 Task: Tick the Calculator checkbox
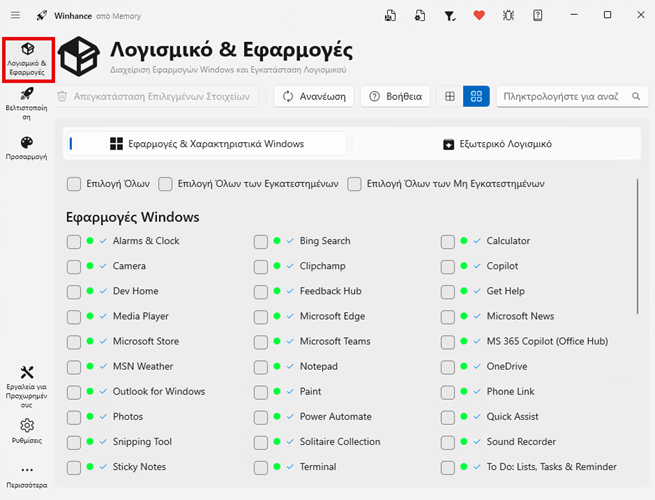click(x=448, y=241)
